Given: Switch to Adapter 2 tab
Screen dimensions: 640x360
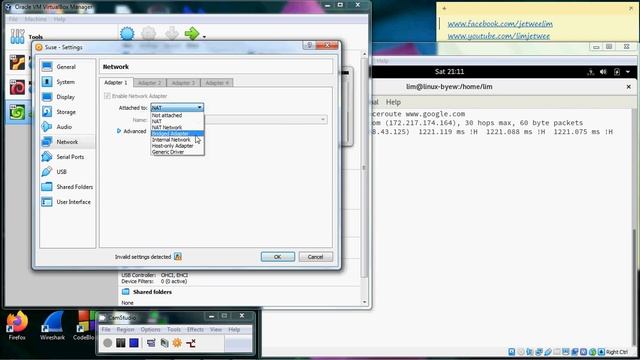Looking at the screenshot, I should 149,83.
